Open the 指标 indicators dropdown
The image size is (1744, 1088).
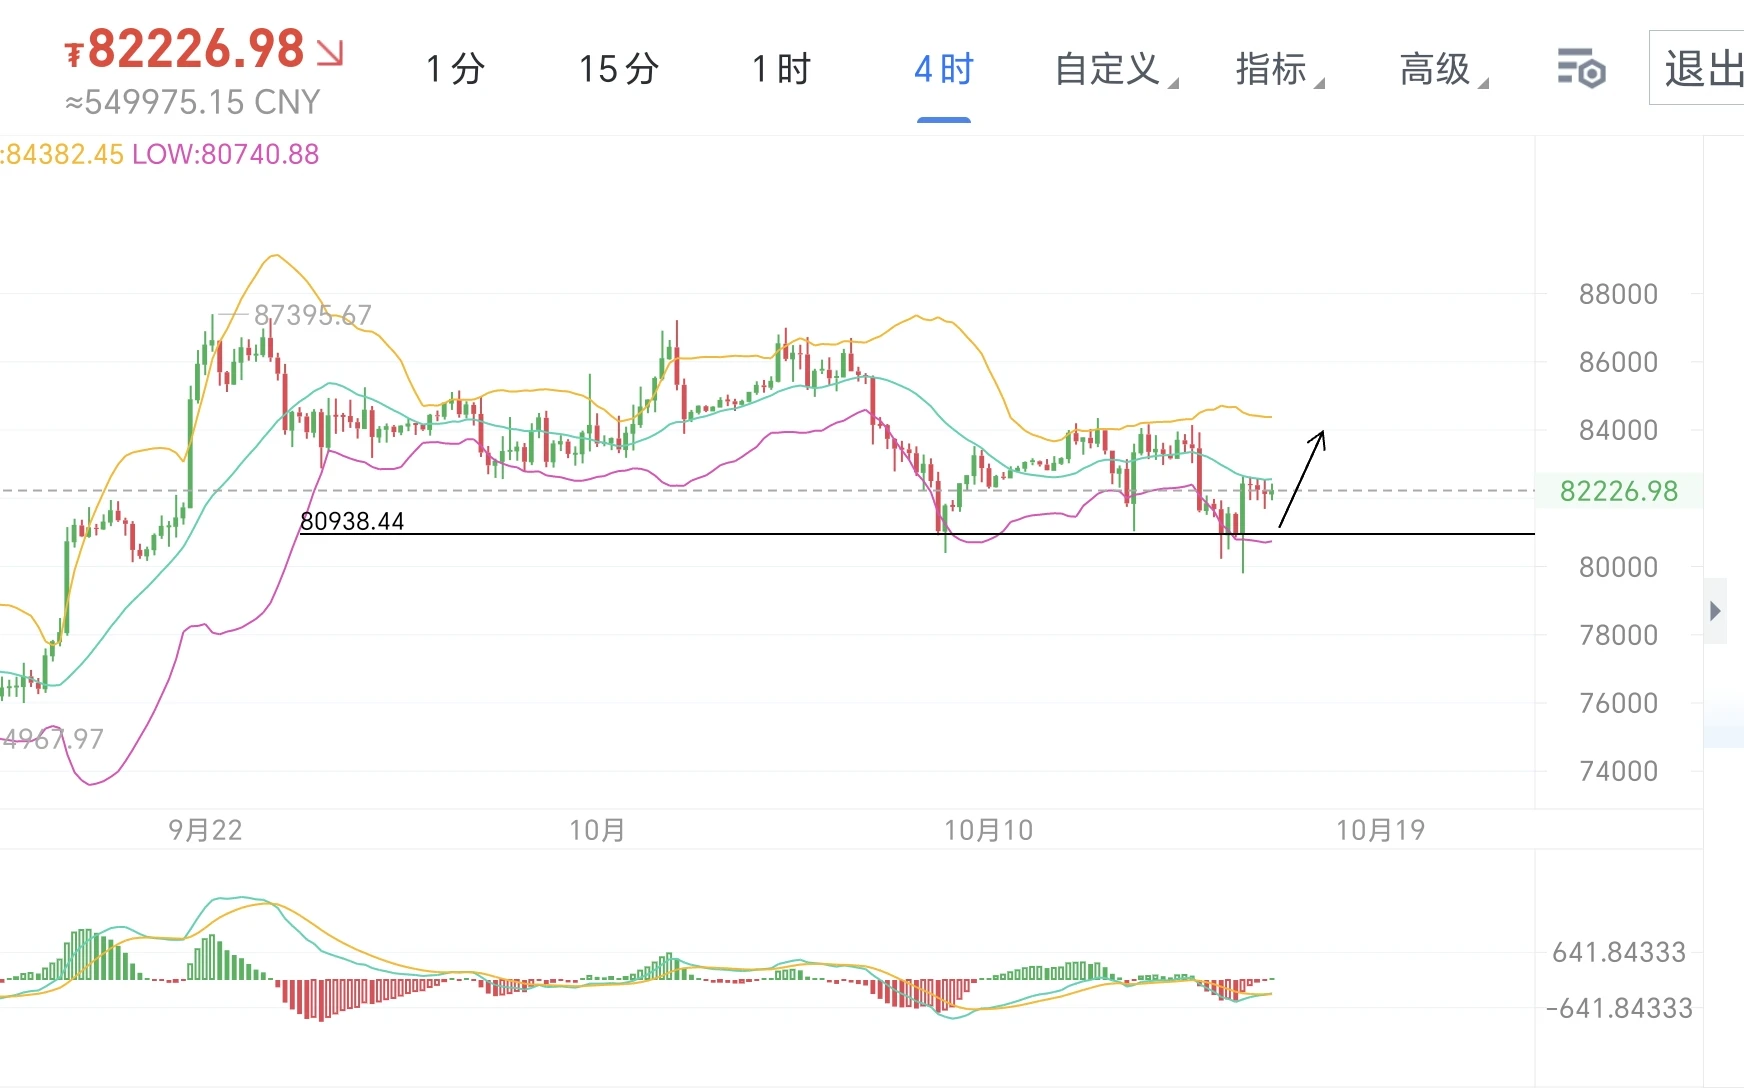click(1279, 69)
